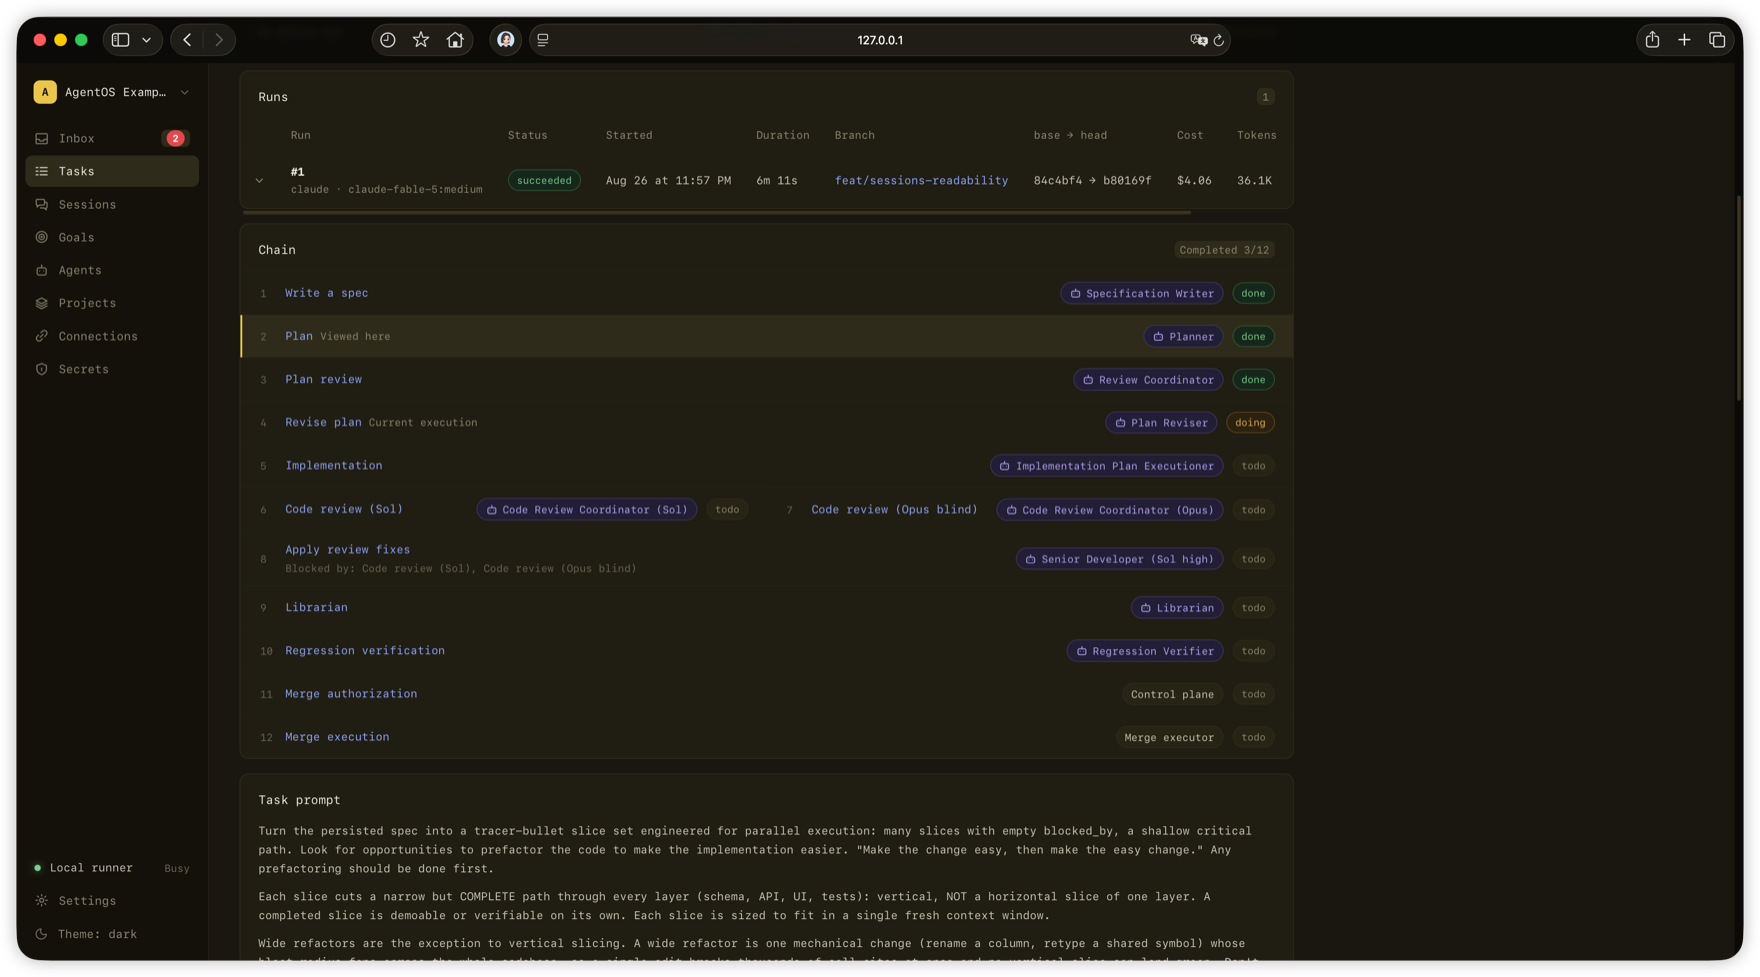This screenshot has width=1760, height=977.
Task: Click the succeeded status badge
Action: (544, 181)
